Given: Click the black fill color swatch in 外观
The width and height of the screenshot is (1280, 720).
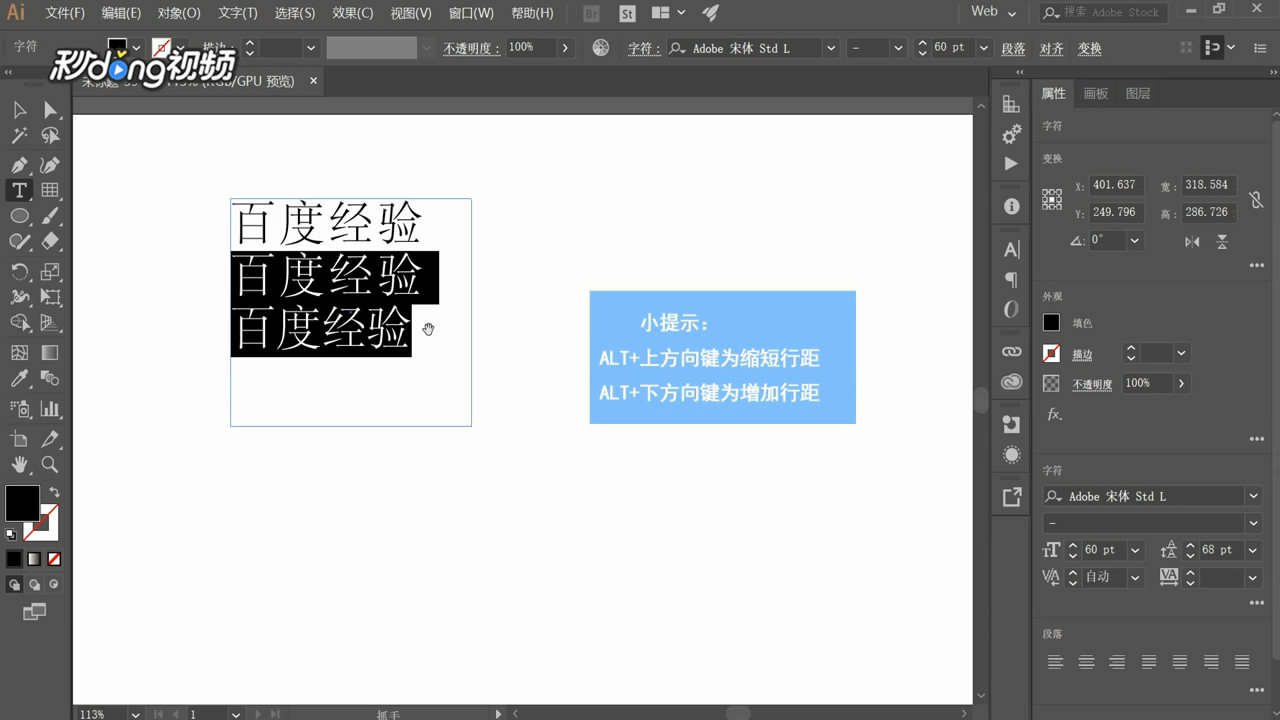Looking at the screenshot, I should click(1052, 321).
